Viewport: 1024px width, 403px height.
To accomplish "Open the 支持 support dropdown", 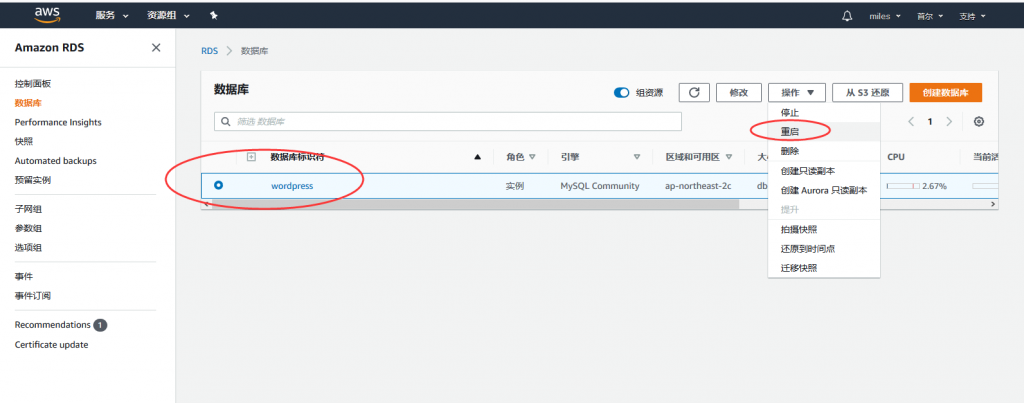I will tap(972, 16).
